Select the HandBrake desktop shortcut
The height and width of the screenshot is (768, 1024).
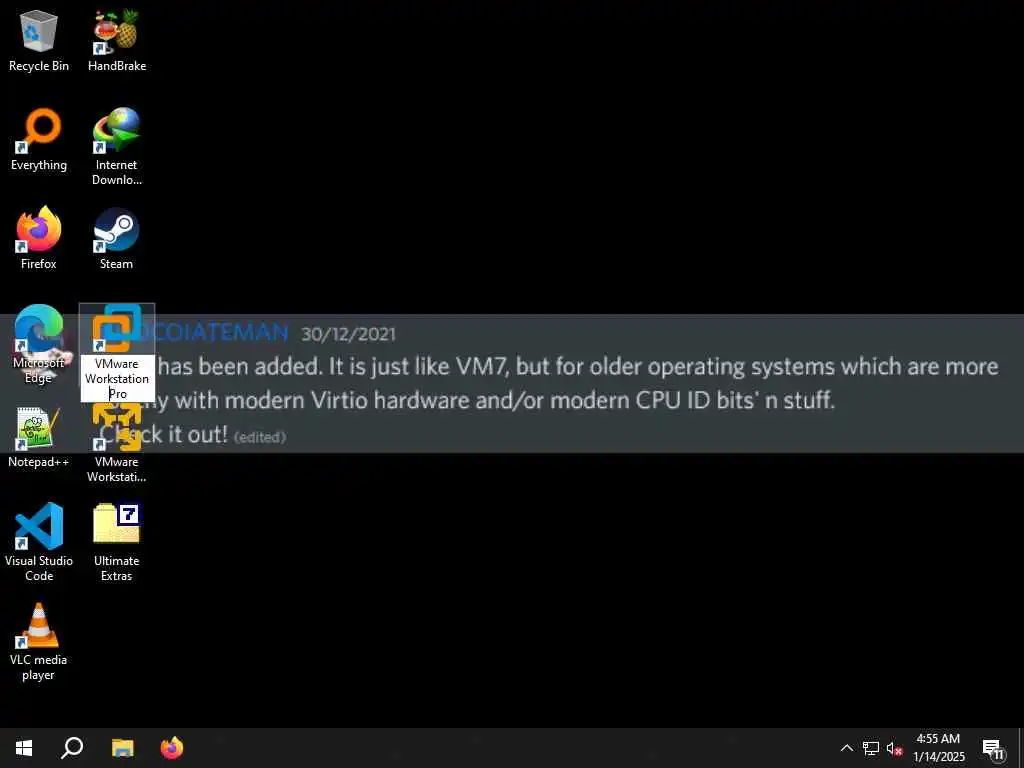117,40
